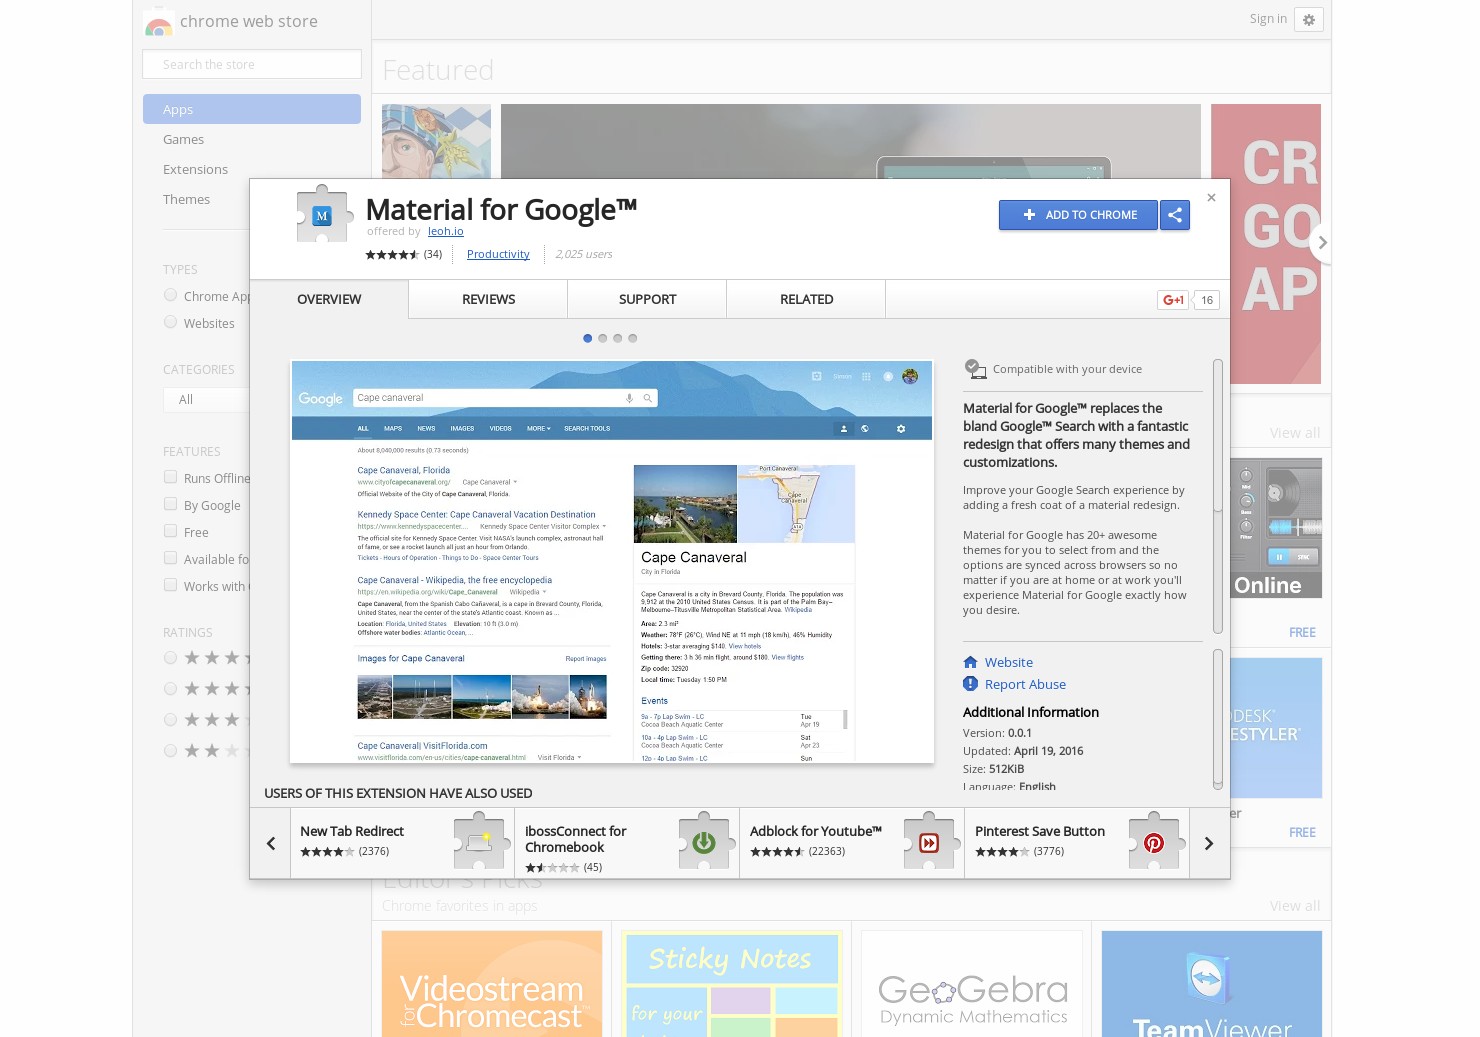Click the G+1 button on the dialog

point(1172,299)
